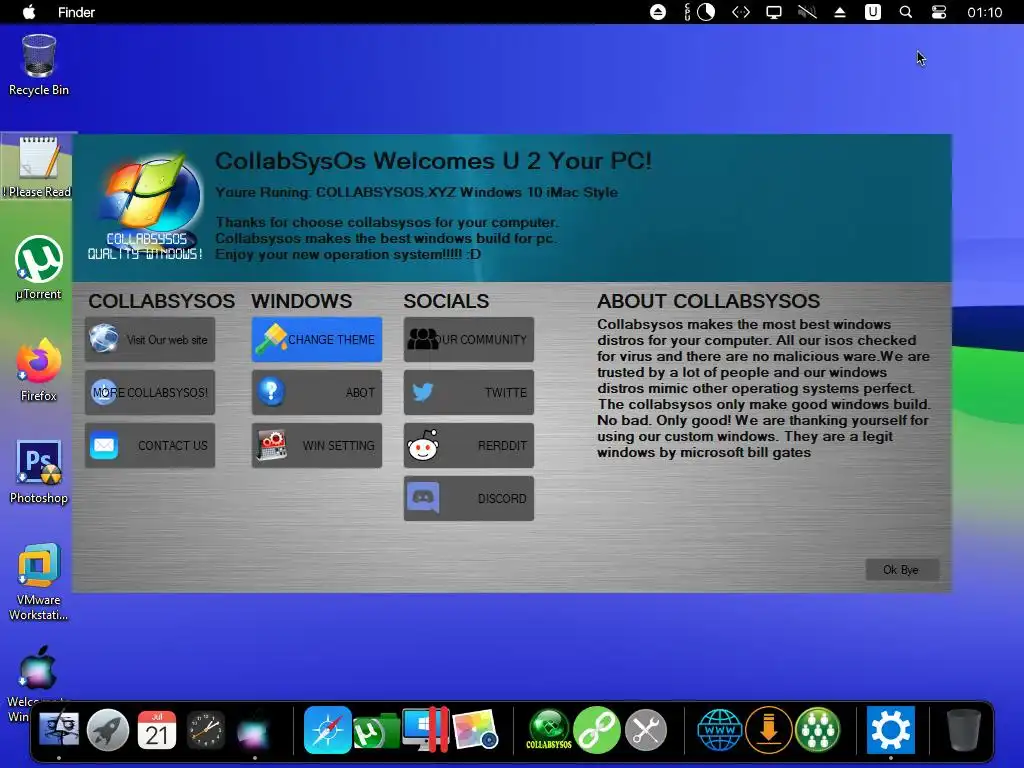Open the green people group dock icon
Screen dimensions: 1024x768
click(818, 729)
